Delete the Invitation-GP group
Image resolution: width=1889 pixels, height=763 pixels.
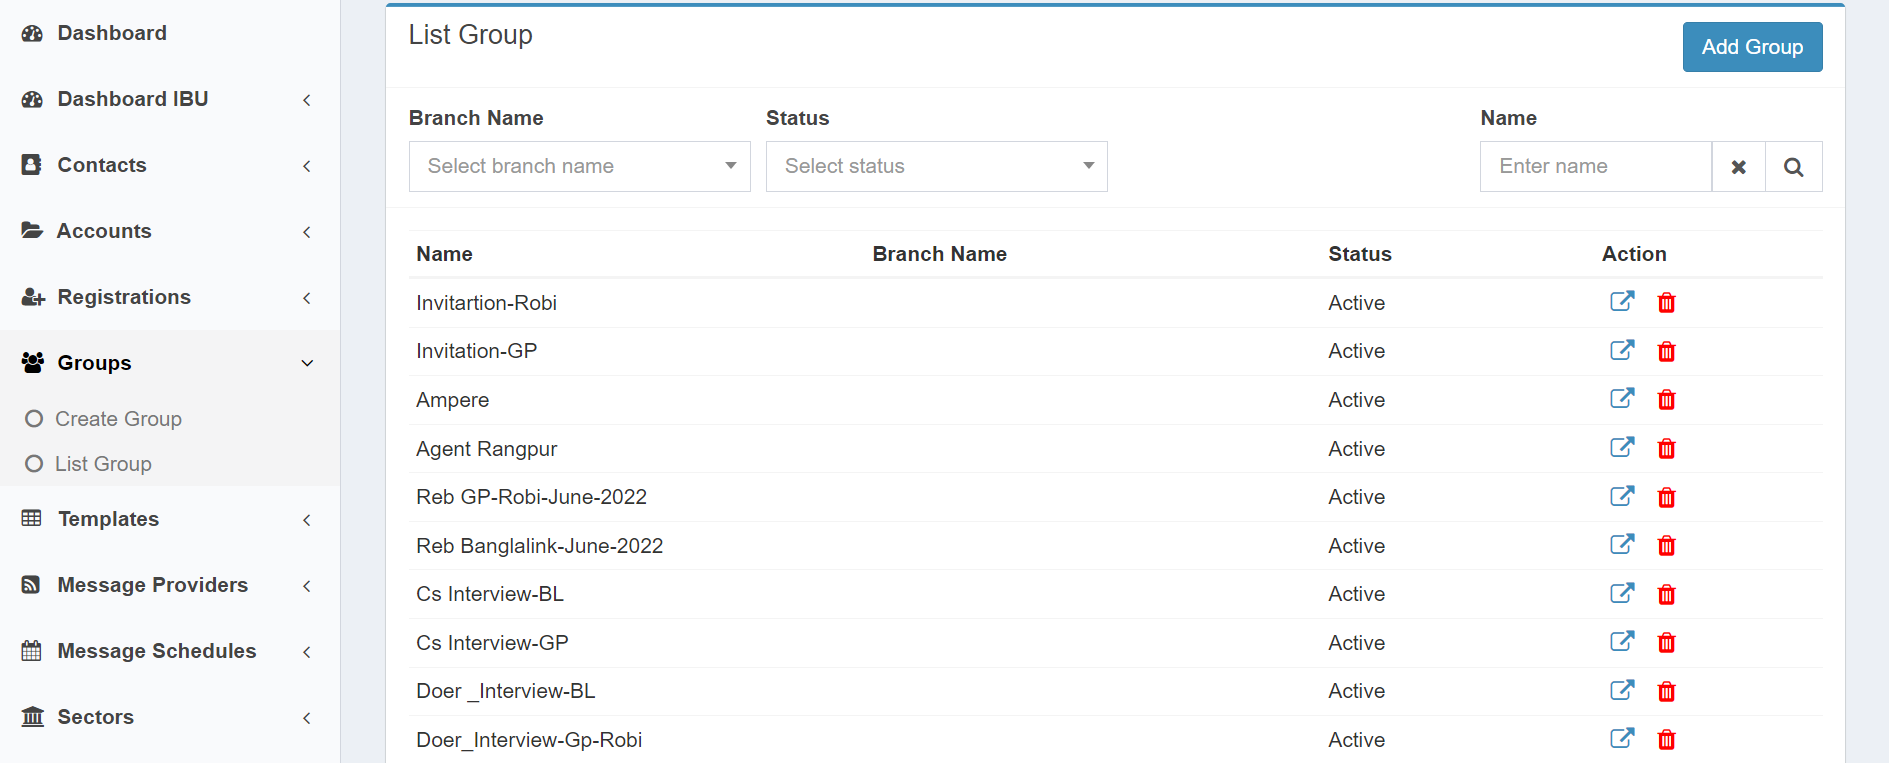[x=1666, y=352]
